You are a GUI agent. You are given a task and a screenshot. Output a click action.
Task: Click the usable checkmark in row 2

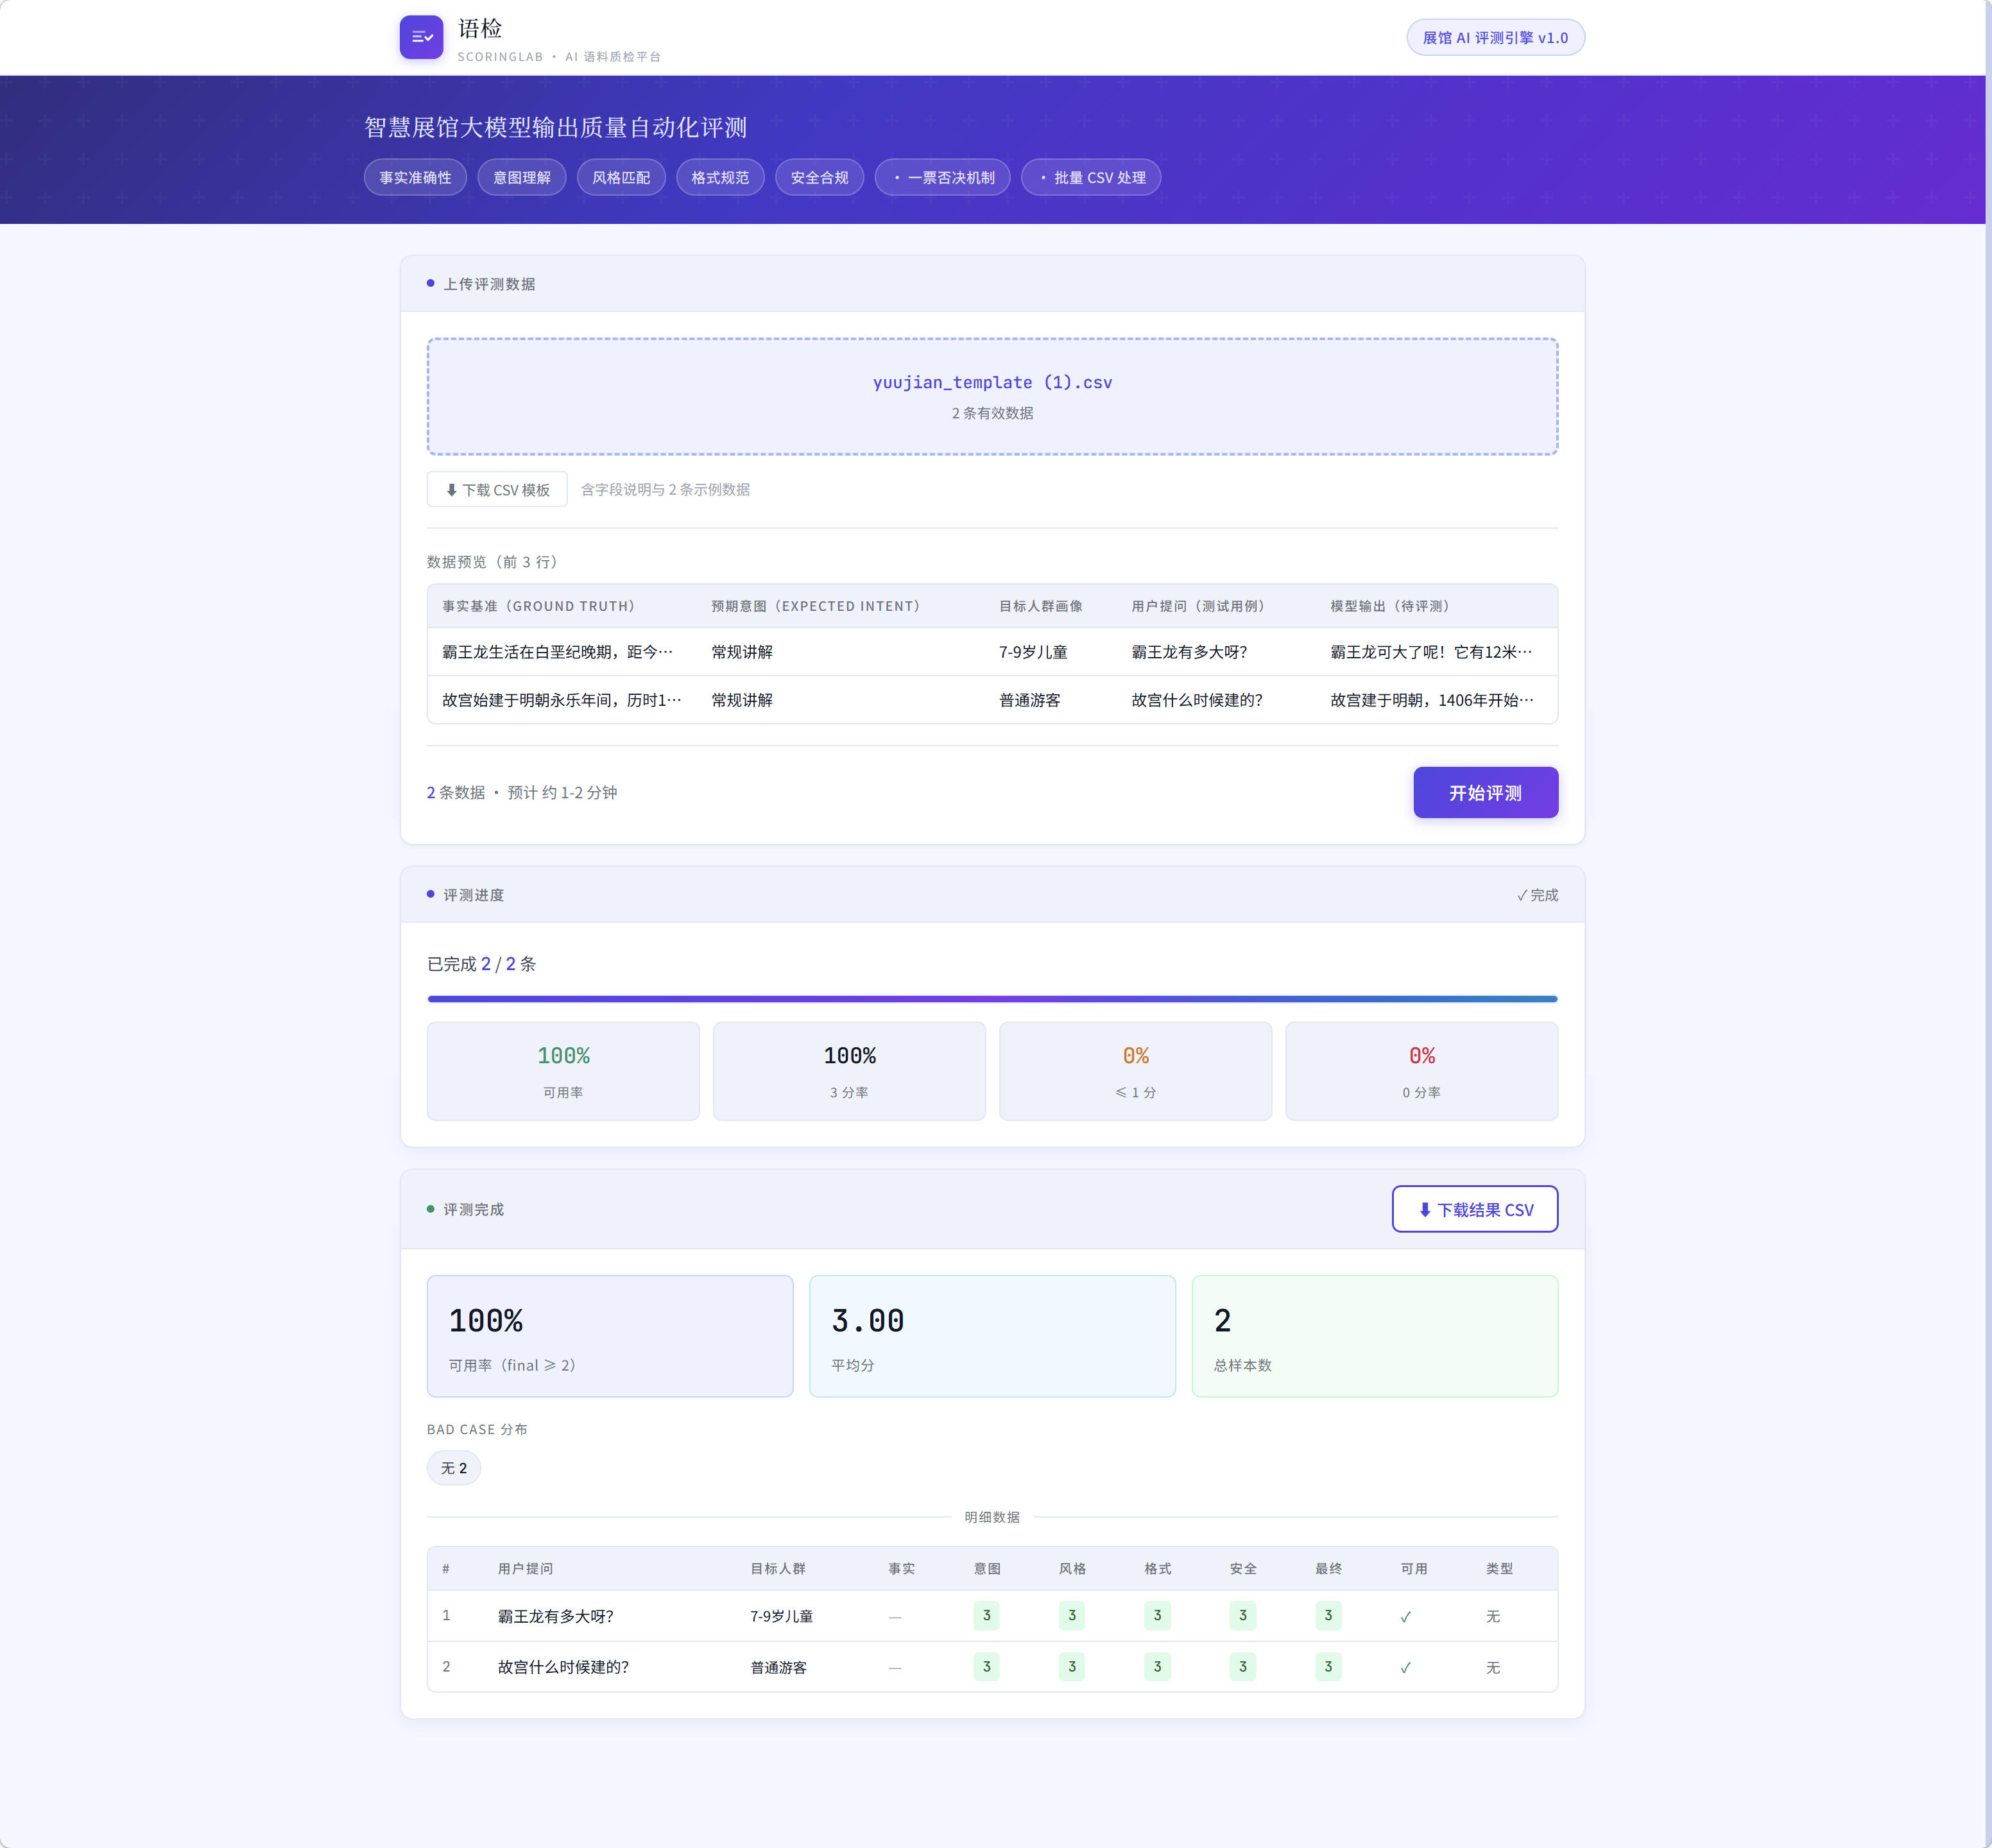pyautogui.click(x=1405, y=1667)
